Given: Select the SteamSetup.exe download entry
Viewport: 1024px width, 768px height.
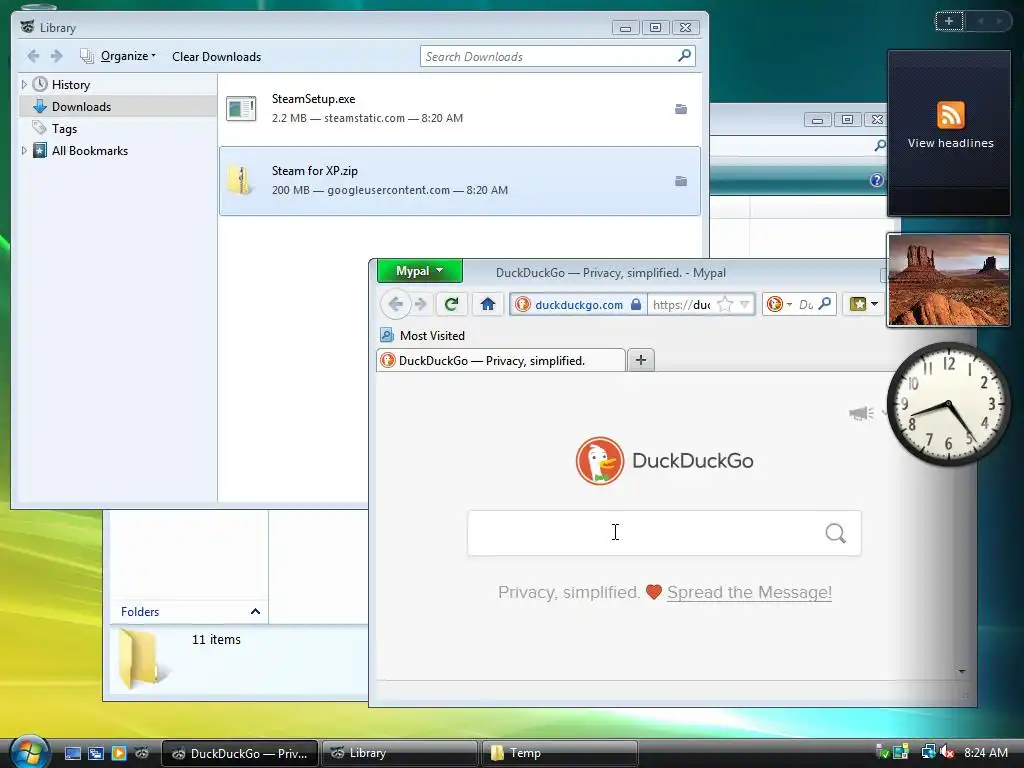Looking at the screenshot, I should pyautogui.click(x=460, y=108).
